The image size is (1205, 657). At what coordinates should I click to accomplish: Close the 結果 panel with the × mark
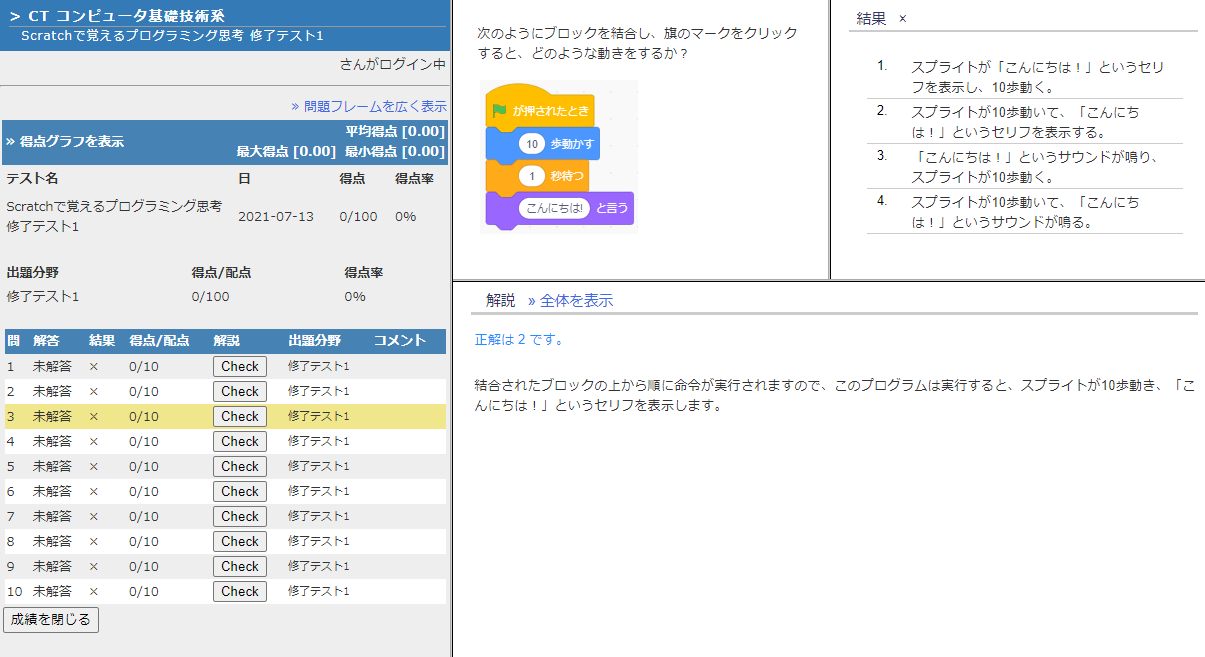pyautogui.click(x=902, y=18)
